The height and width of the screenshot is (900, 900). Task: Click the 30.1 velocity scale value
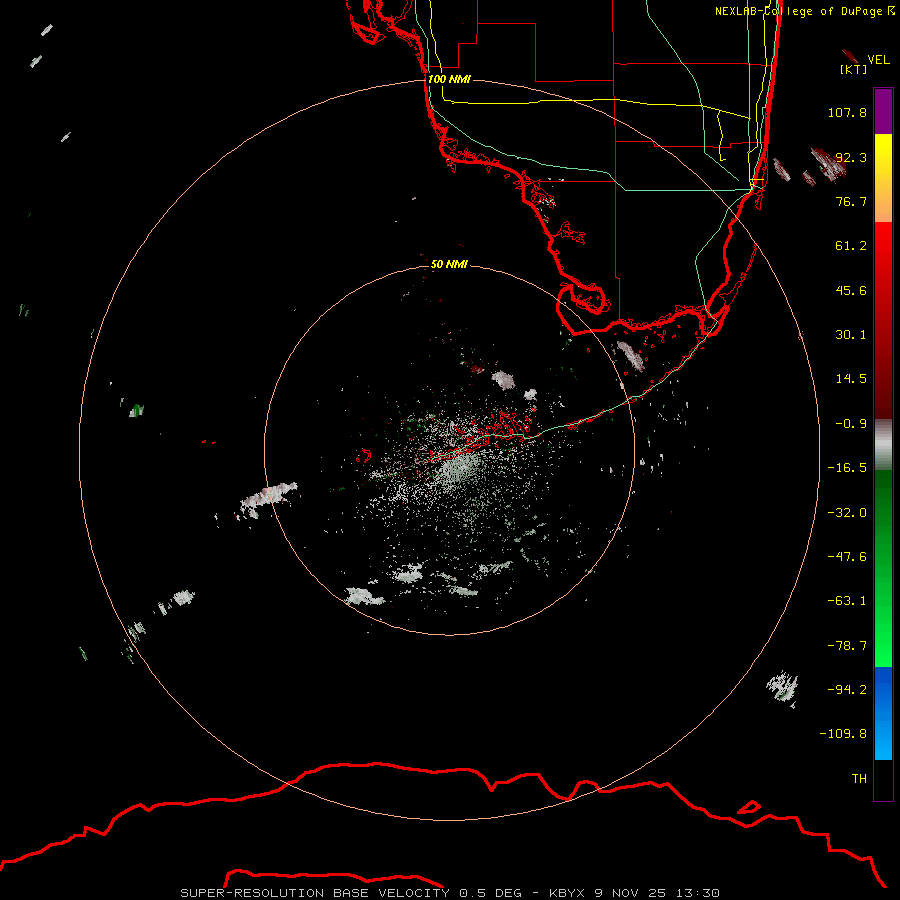(851, 335)
